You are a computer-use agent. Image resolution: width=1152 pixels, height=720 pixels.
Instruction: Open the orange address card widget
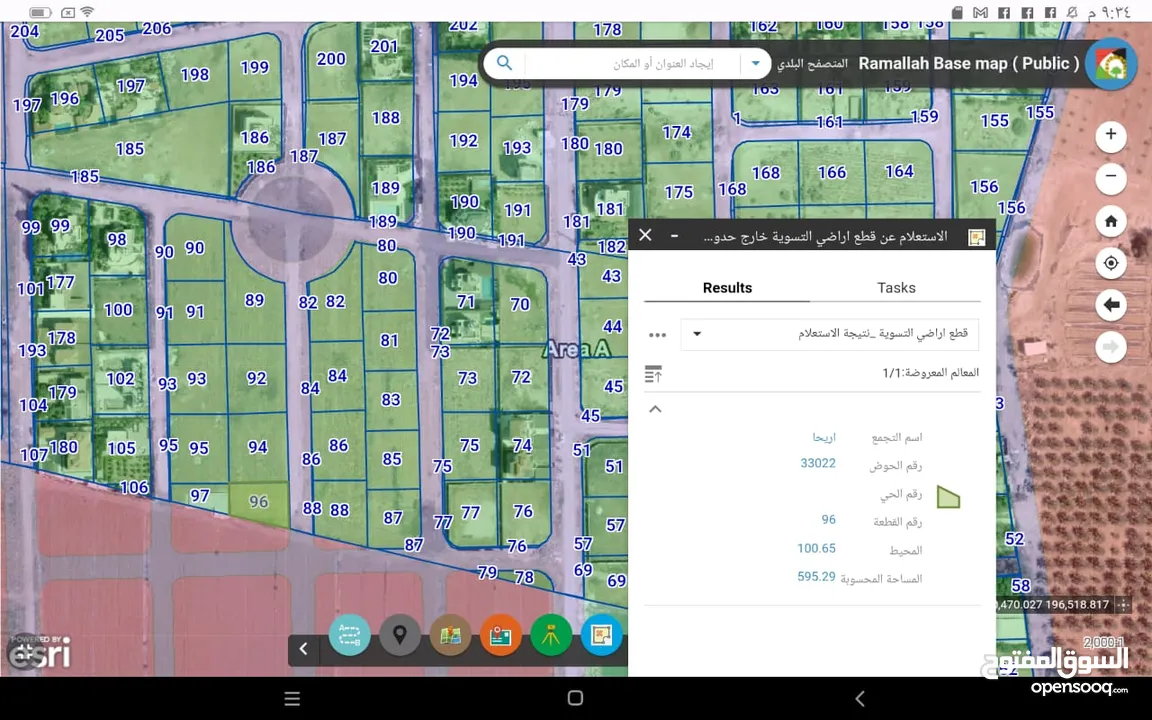tap(500, 635)
